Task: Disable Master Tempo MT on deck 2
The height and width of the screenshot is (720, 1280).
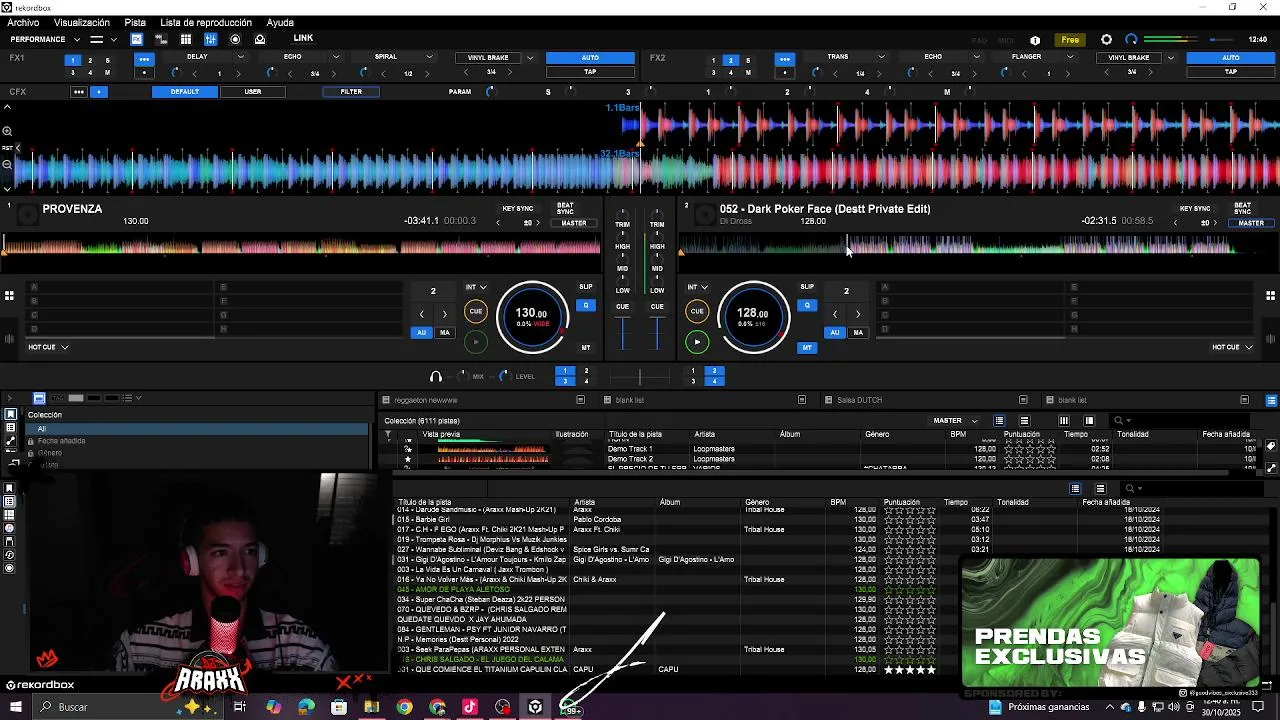Action: (x=807, y=348)
